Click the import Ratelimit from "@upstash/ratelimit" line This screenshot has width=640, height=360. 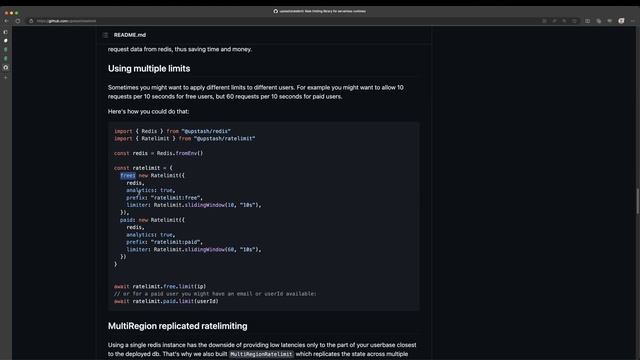[x=184, y=138]
